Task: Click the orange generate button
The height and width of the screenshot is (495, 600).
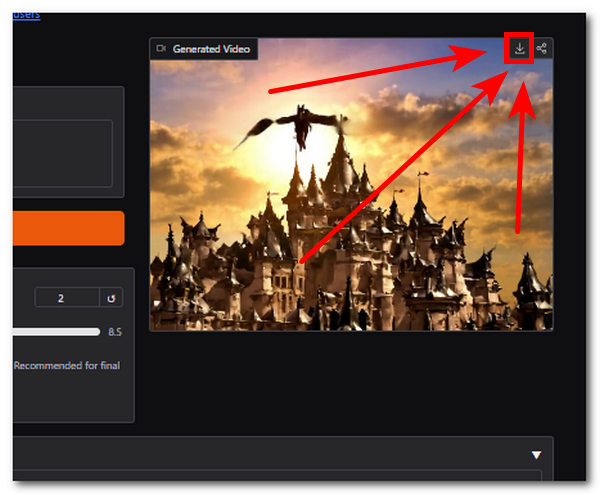Action: pyautogui.click(x=68, y=228)
